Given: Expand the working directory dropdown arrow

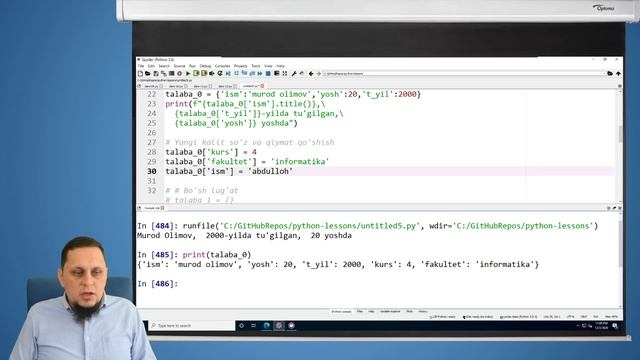Looking at the screenshot, I should point(604,73).
